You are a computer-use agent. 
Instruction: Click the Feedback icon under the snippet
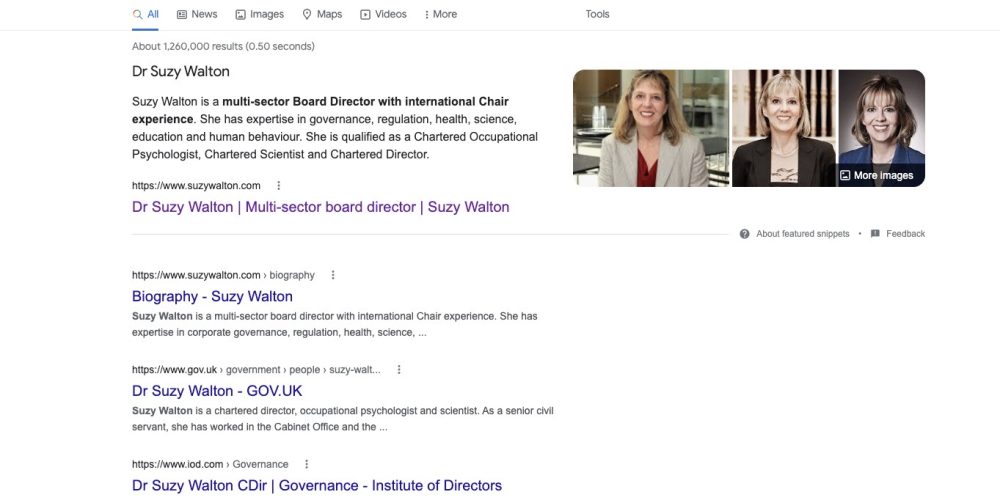[875, 234]
